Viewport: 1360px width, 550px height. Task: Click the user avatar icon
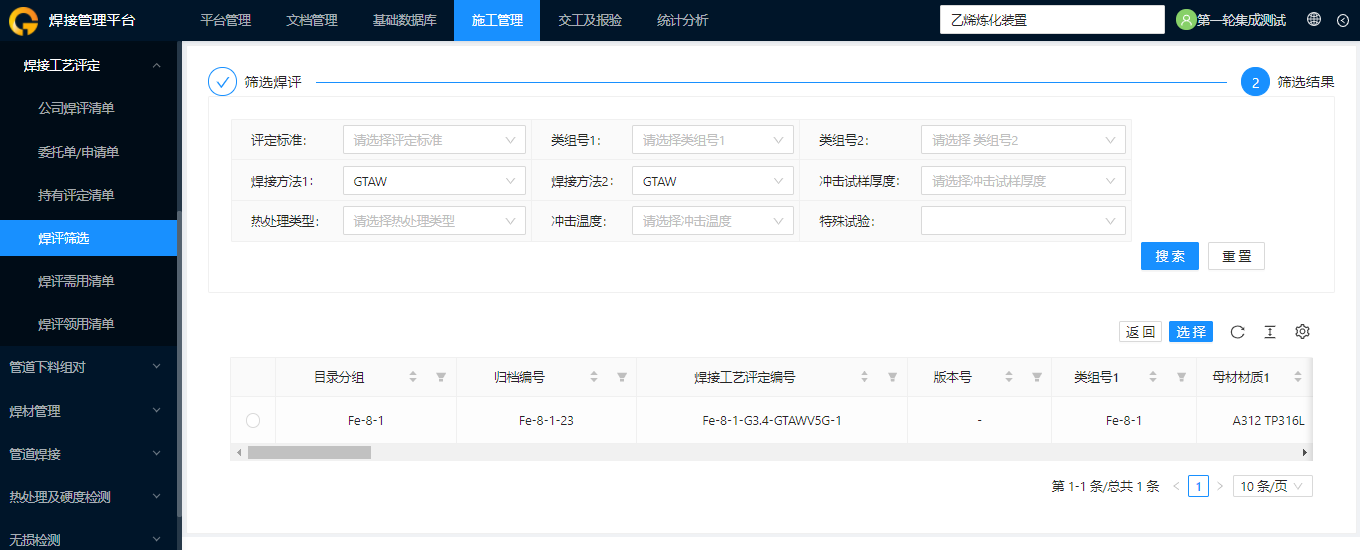coord(1186,20)
